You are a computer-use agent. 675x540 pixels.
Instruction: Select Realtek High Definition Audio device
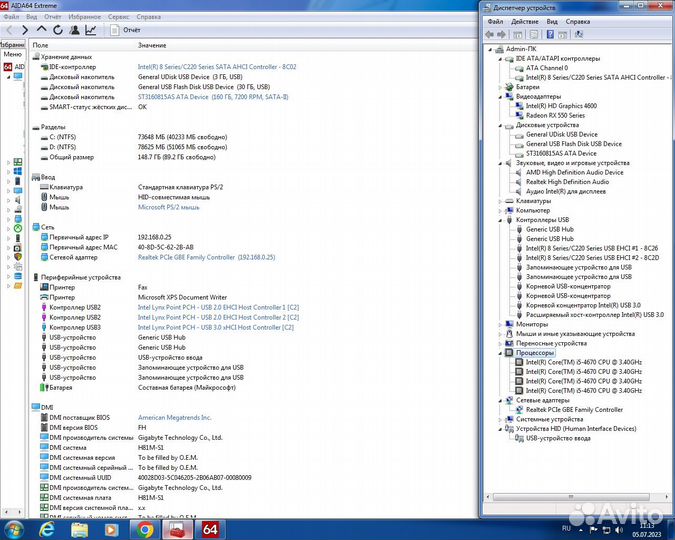(567, 182)
